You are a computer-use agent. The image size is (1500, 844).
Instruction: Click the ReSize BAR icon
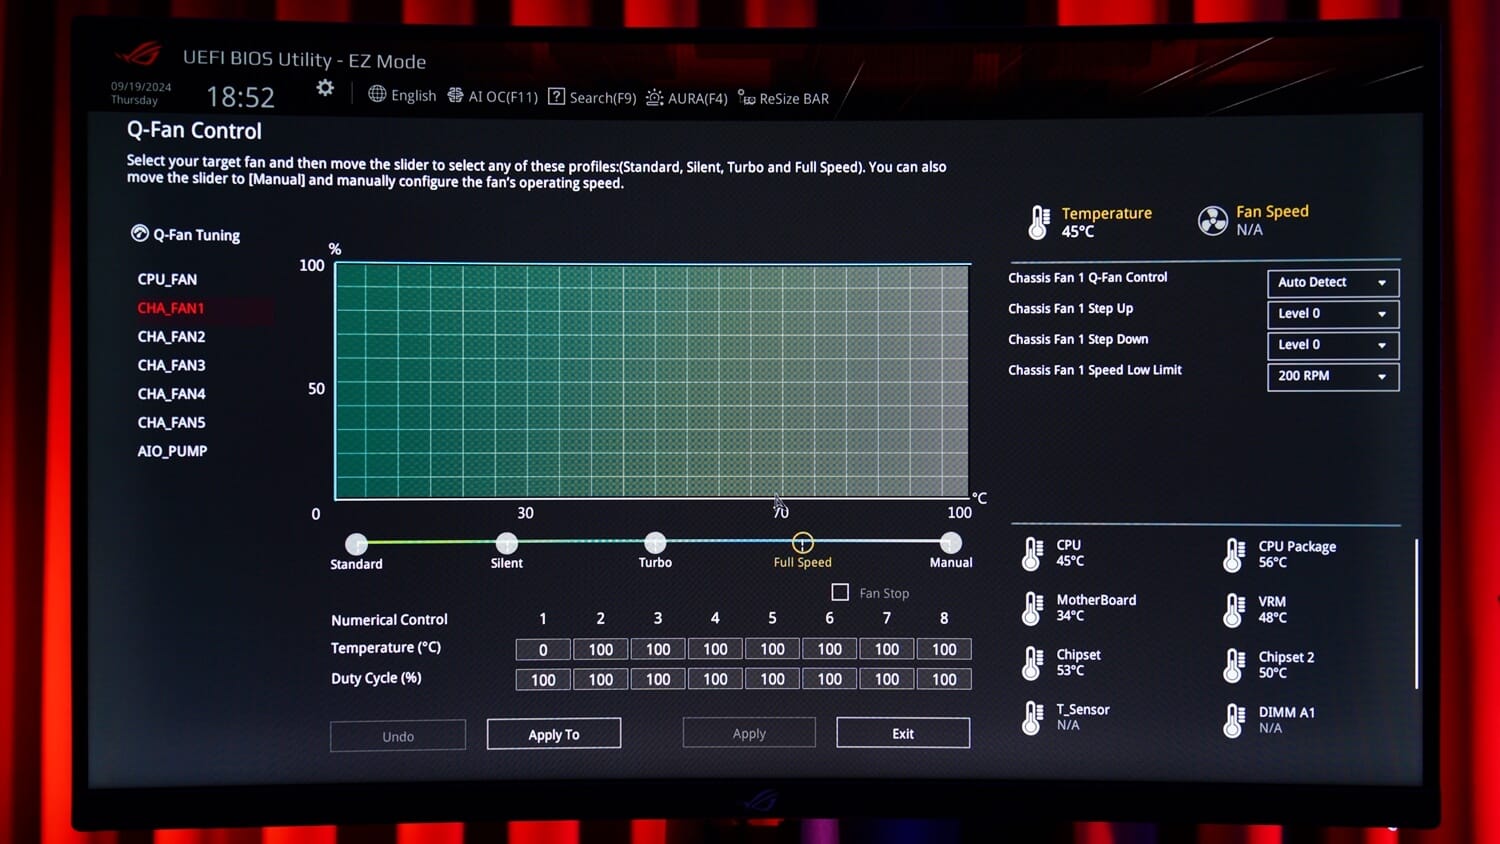point(747,97)
